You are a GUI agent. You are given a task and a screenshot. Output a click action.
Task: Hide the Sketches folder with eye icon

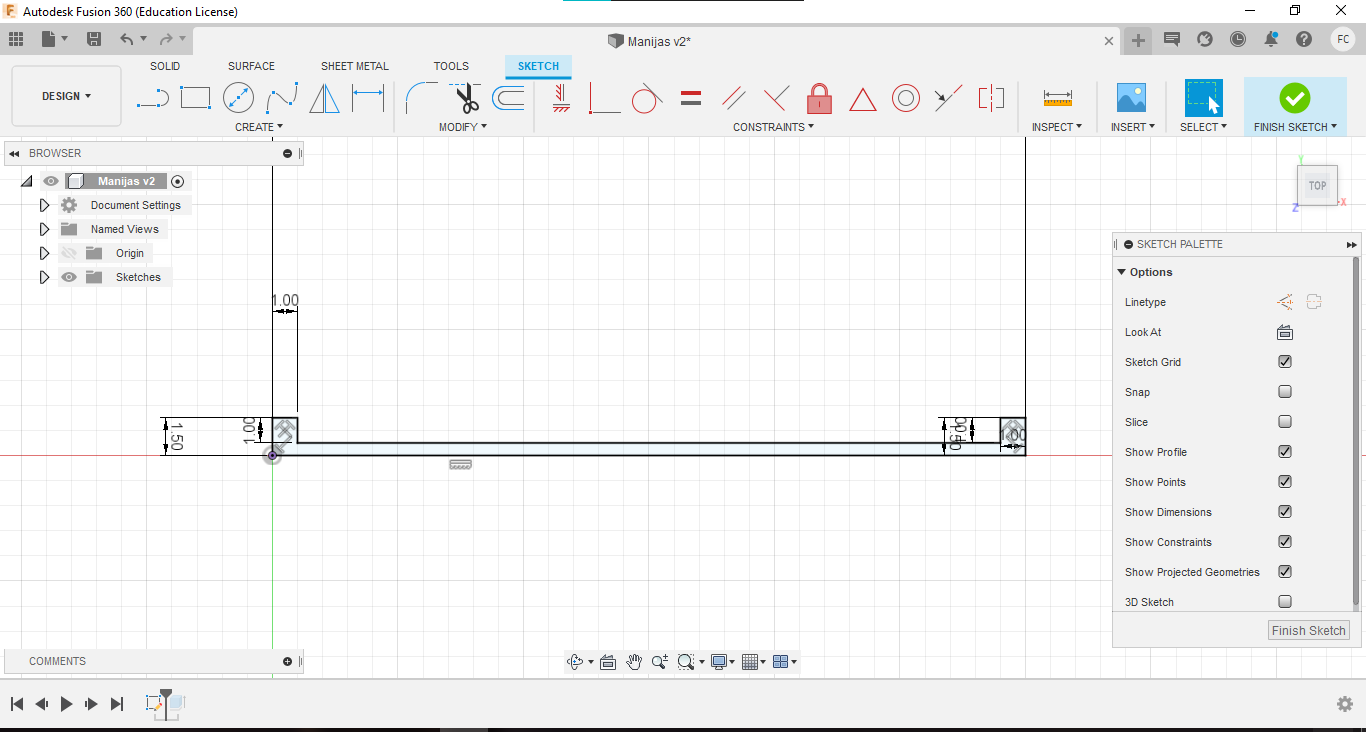[69, 277]
